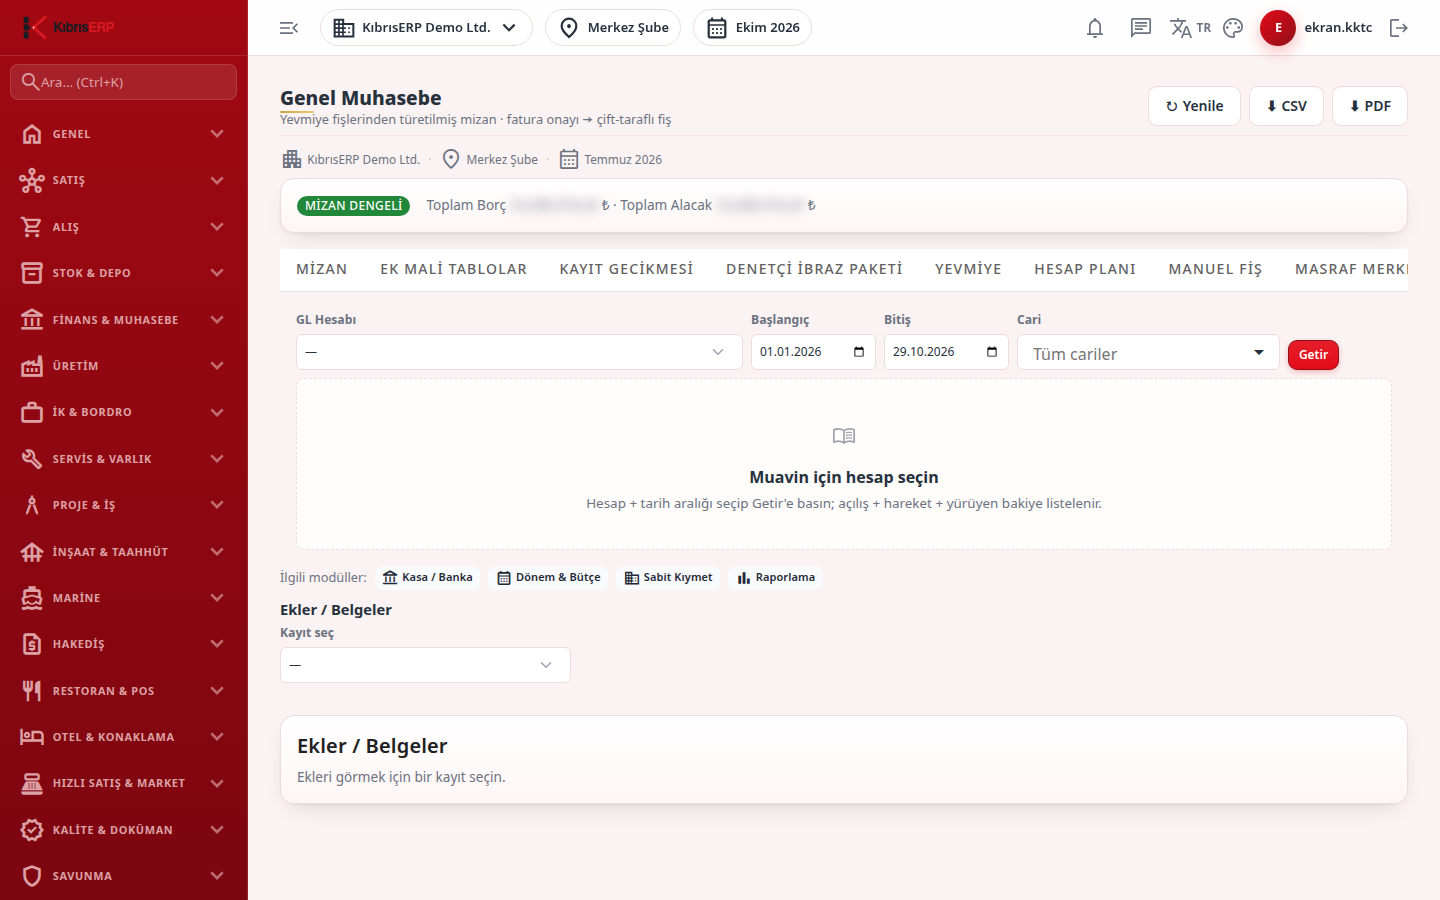Export with the CSV button
1440x900 pixels.
point(1286,106)
